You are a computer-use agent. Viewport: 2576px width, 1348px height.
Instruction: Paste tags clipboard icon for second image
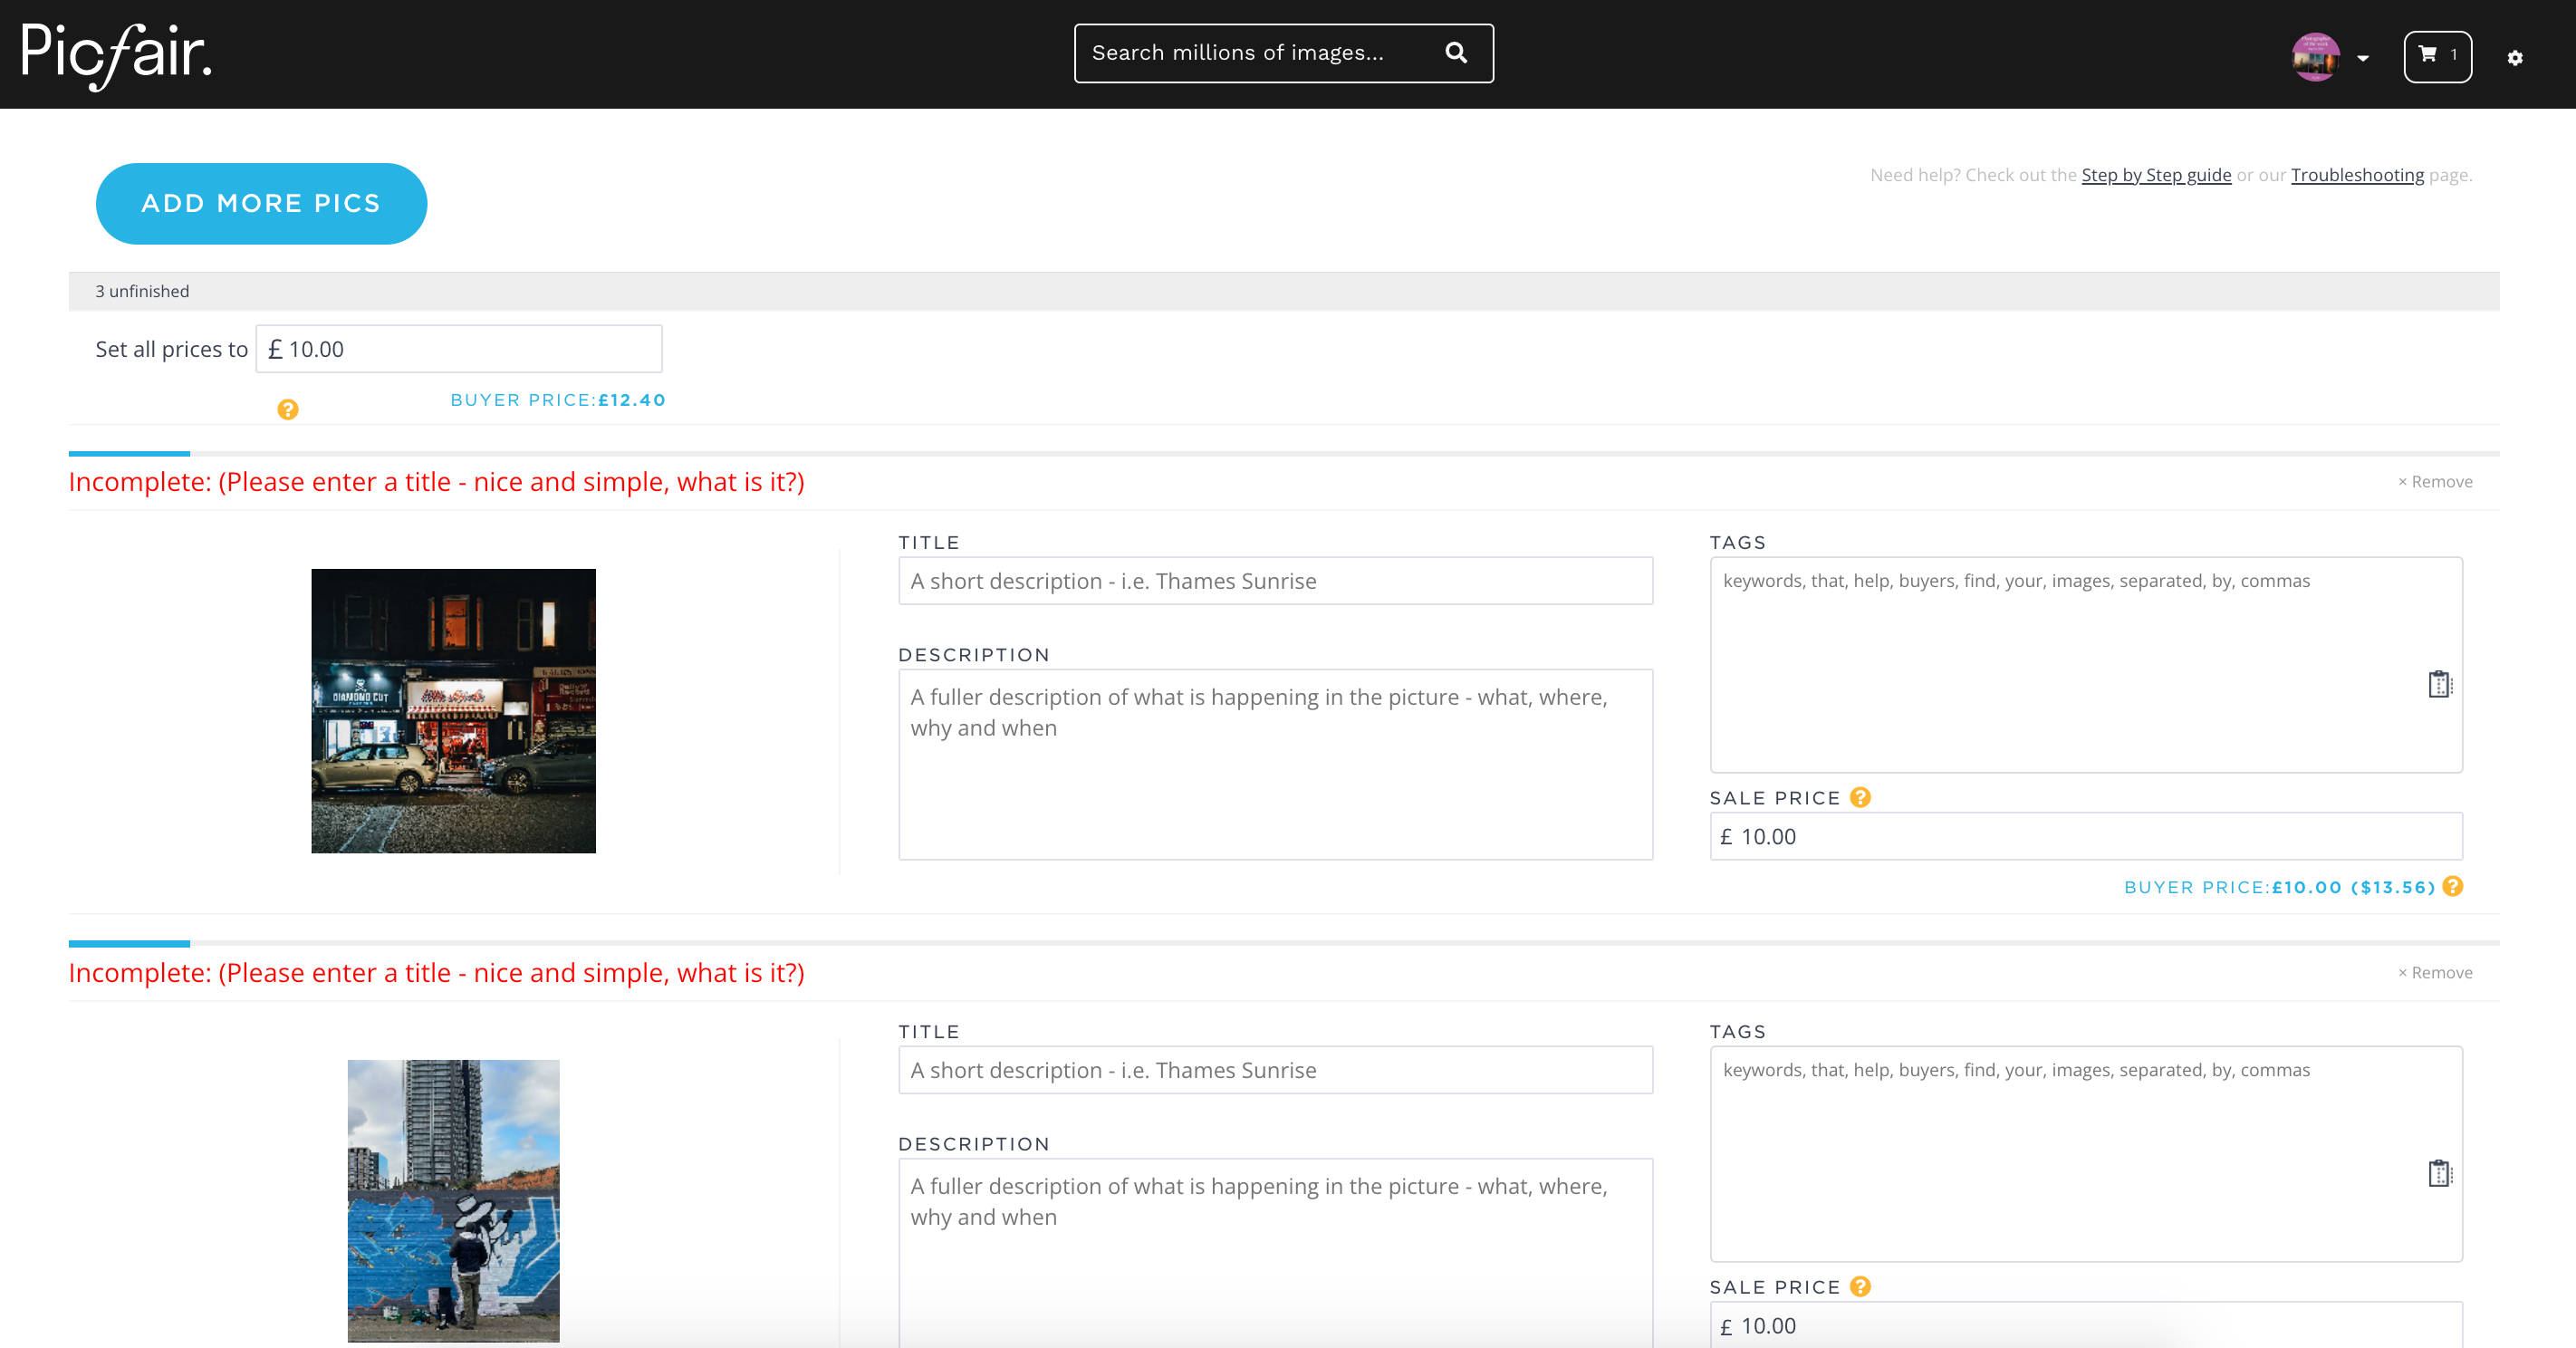pyautogui.click(x=2440, y=1173)
